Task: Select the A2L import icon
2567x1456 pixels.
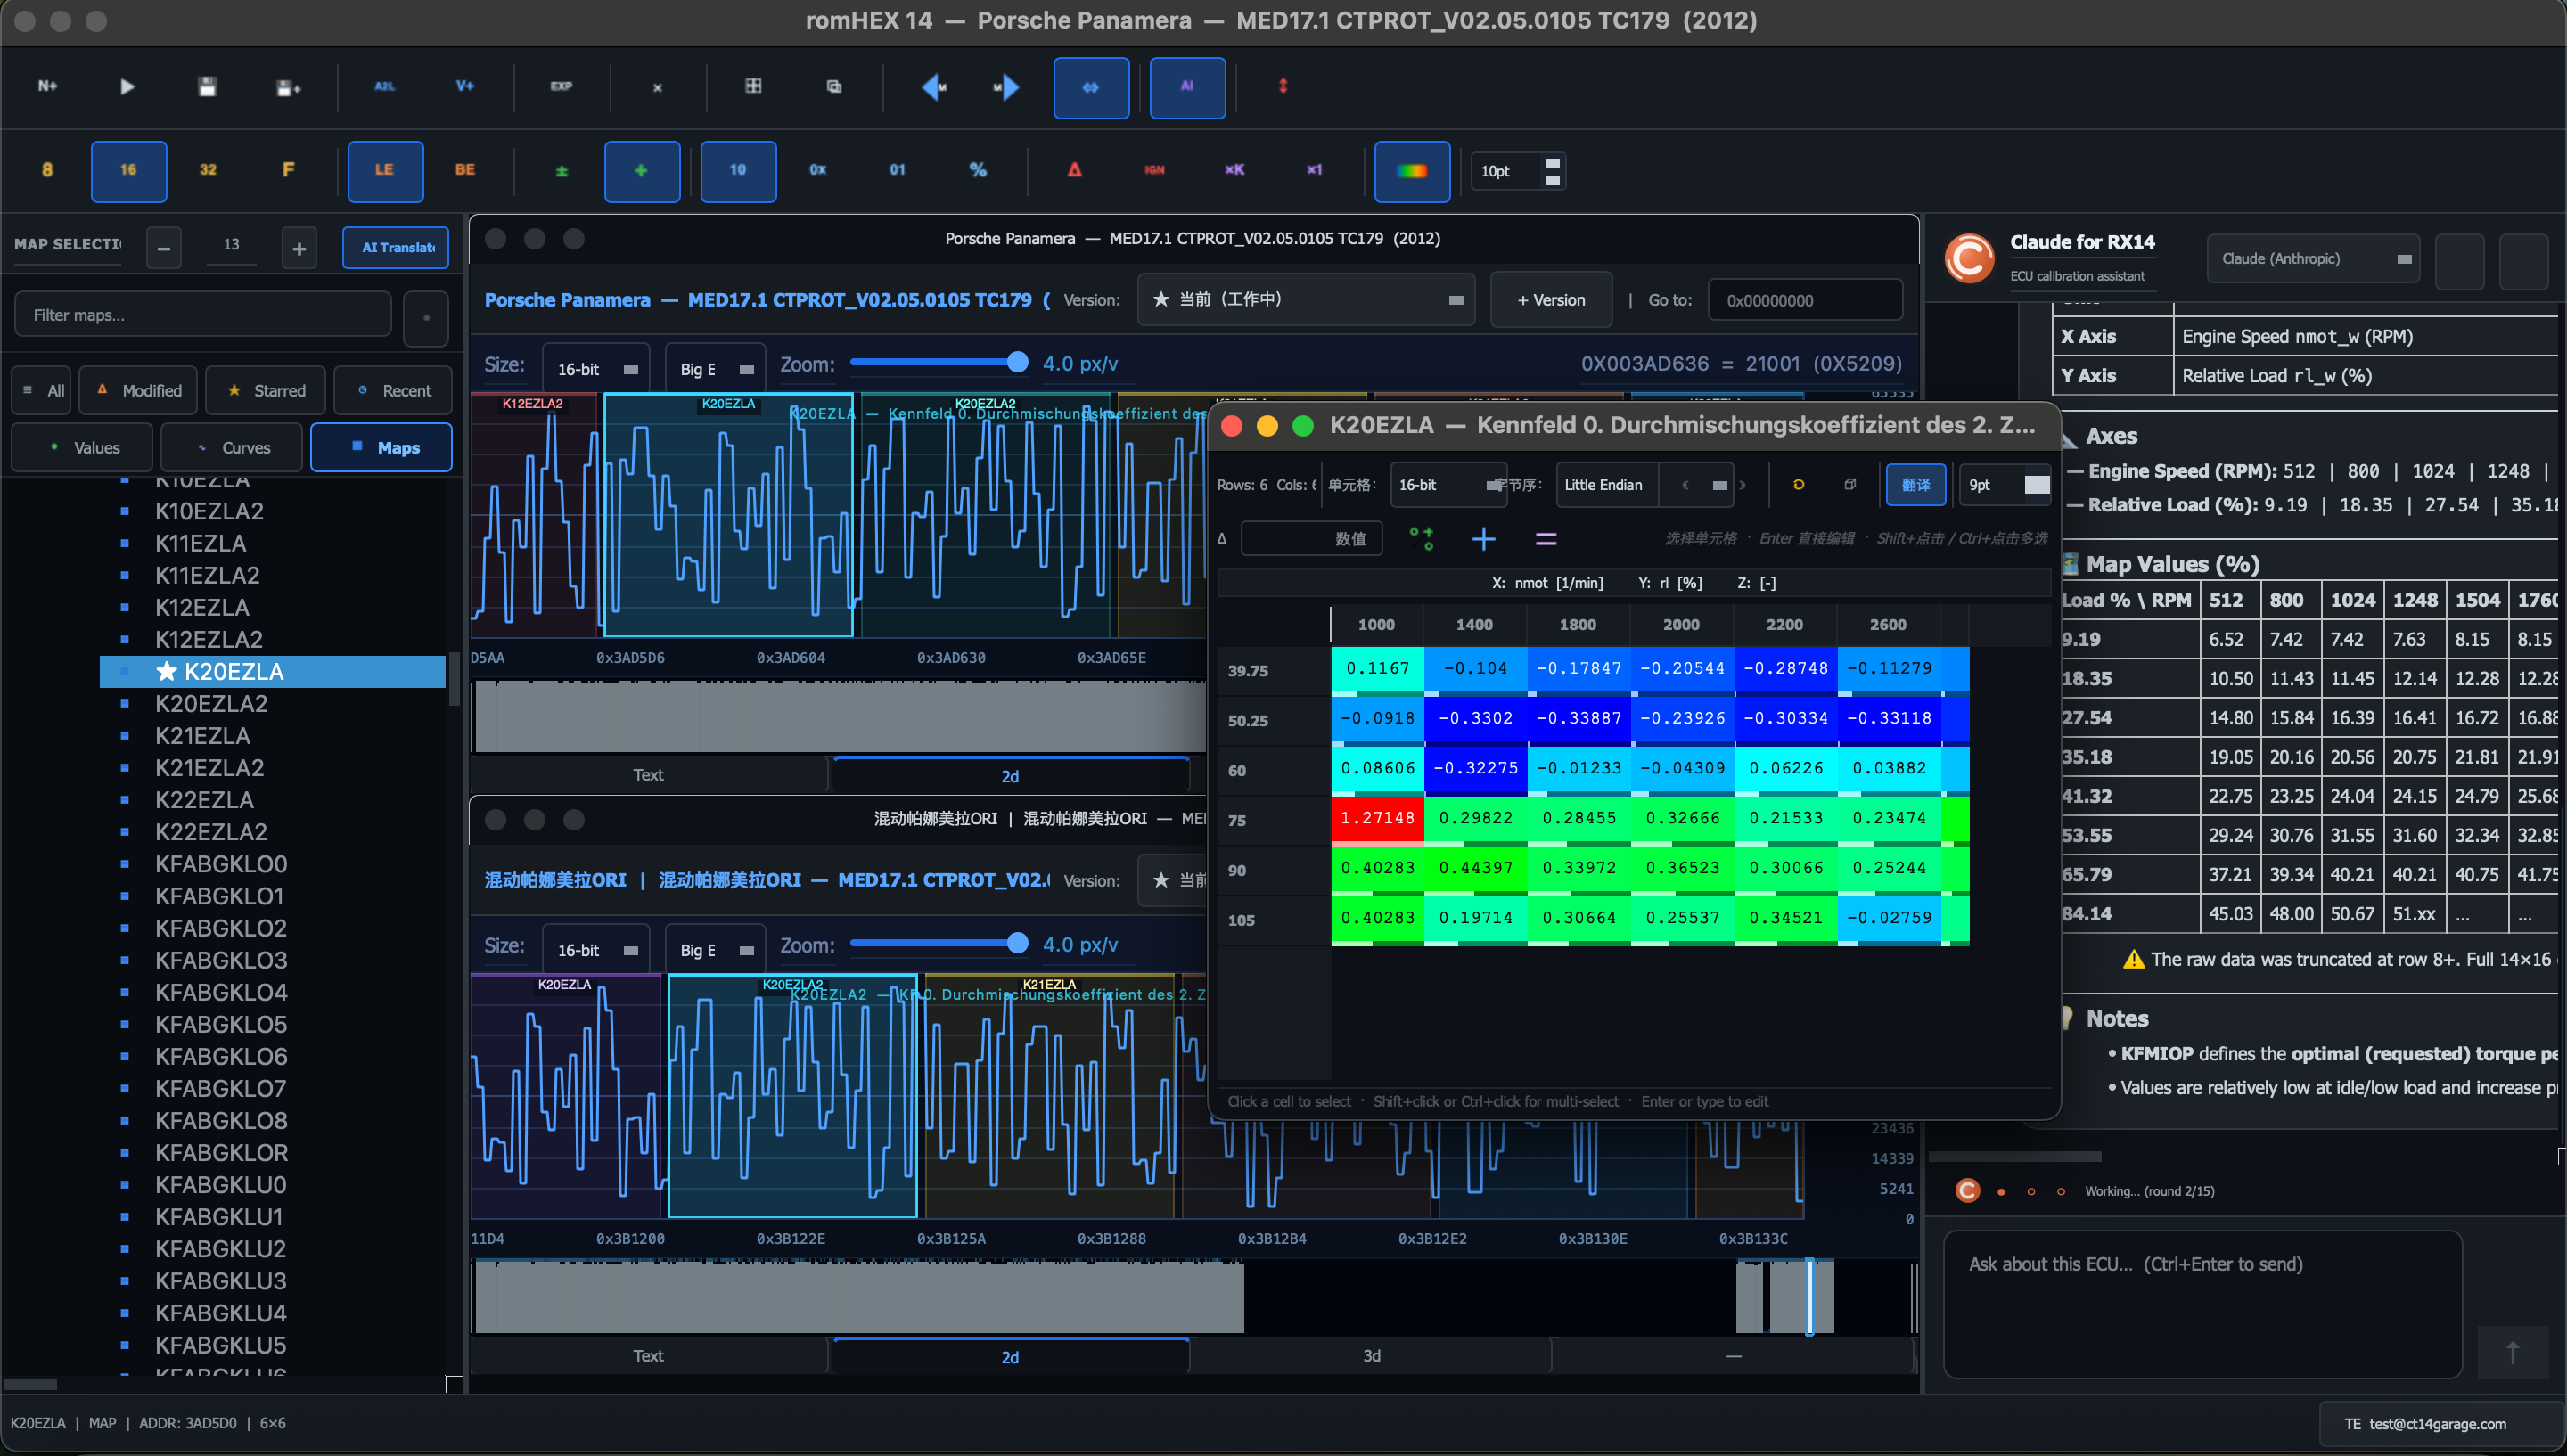Action: coord(383,87)
